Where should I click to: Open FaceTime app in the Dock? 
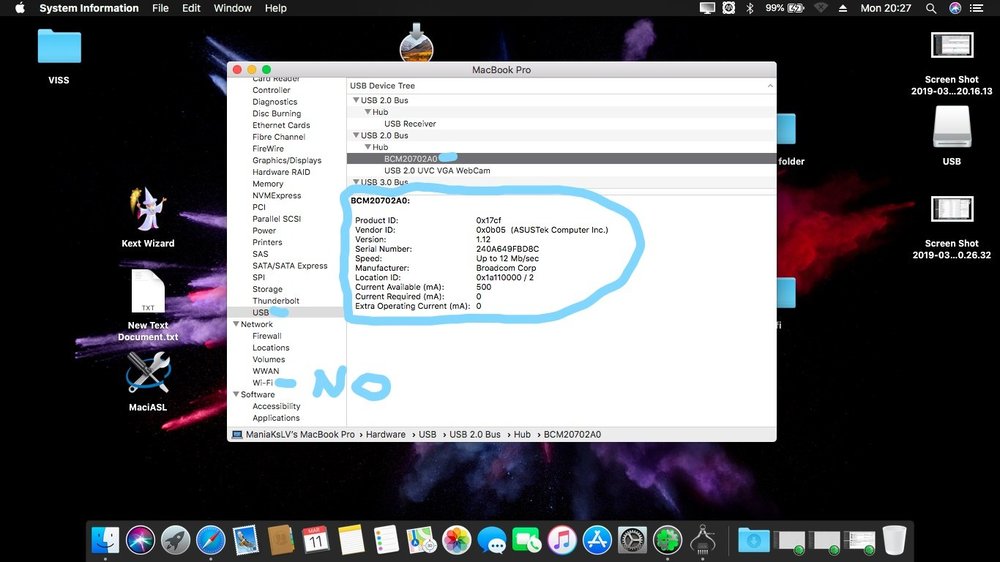coord(527,540)
